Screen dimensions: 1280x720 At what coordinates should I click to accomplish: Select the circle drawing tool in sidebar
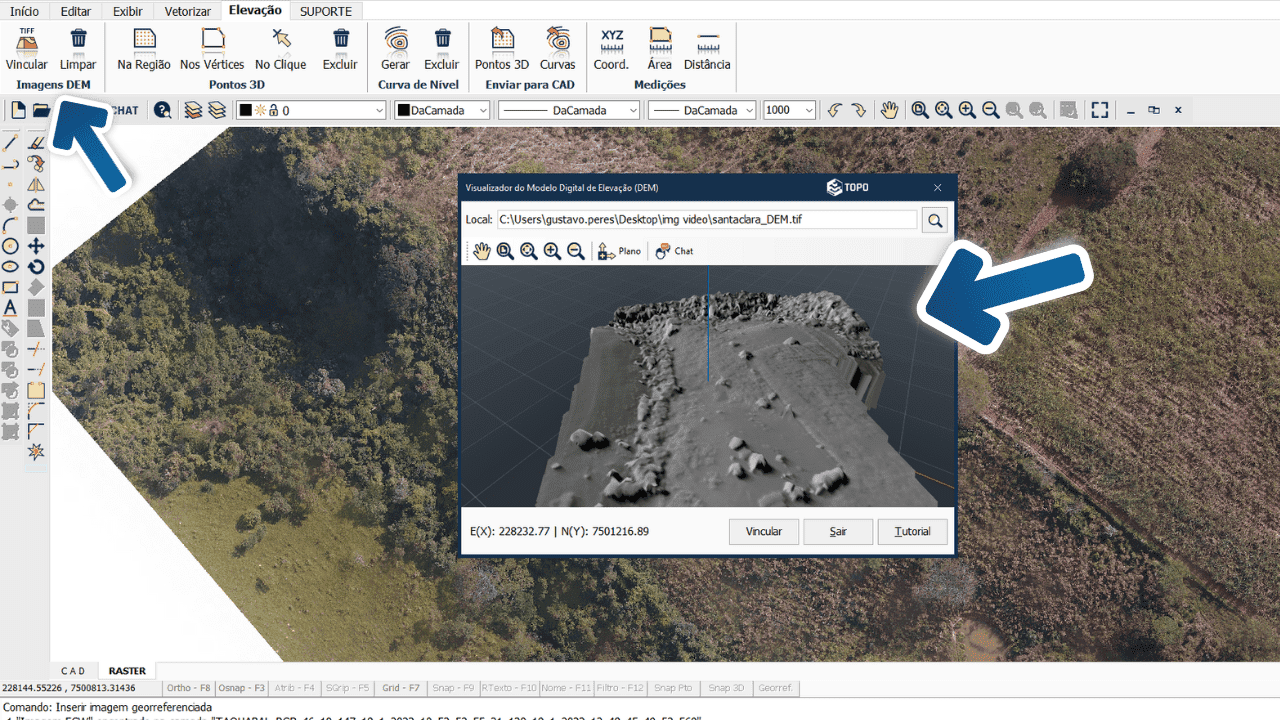(x=10, y=246)
